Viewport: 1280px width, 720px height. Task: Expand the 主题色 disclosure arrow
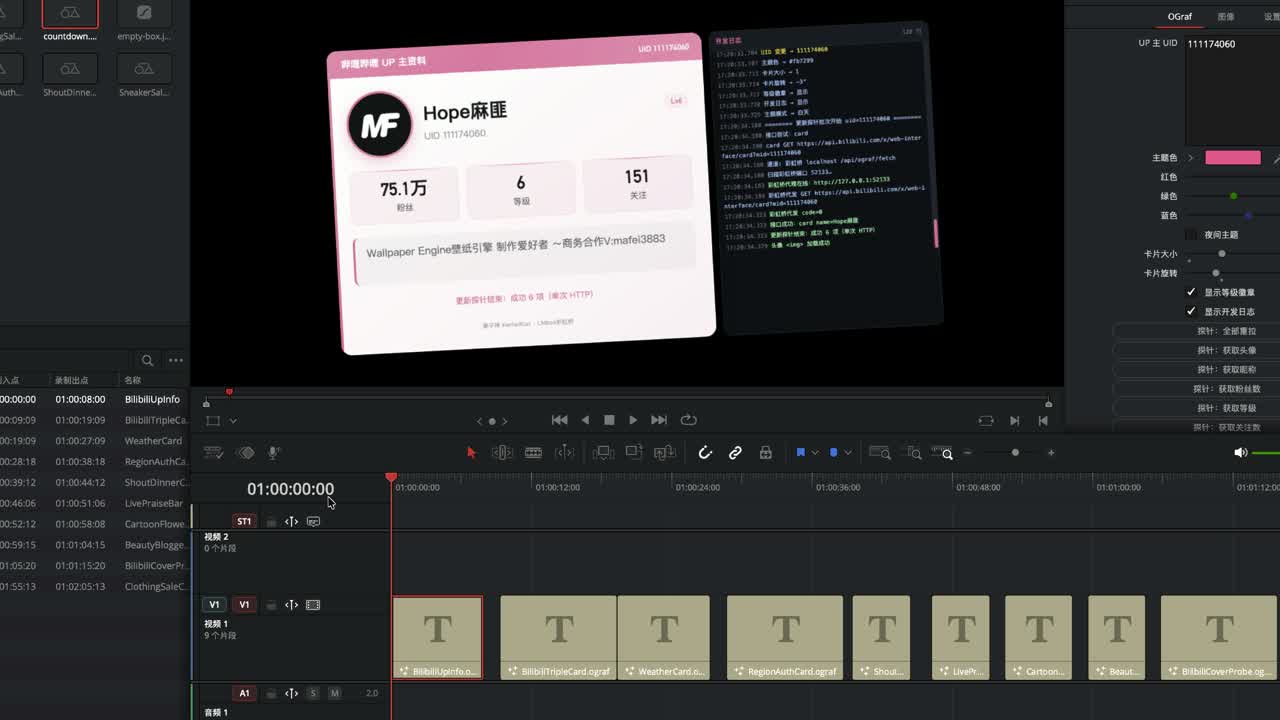tap(1190, 158)
